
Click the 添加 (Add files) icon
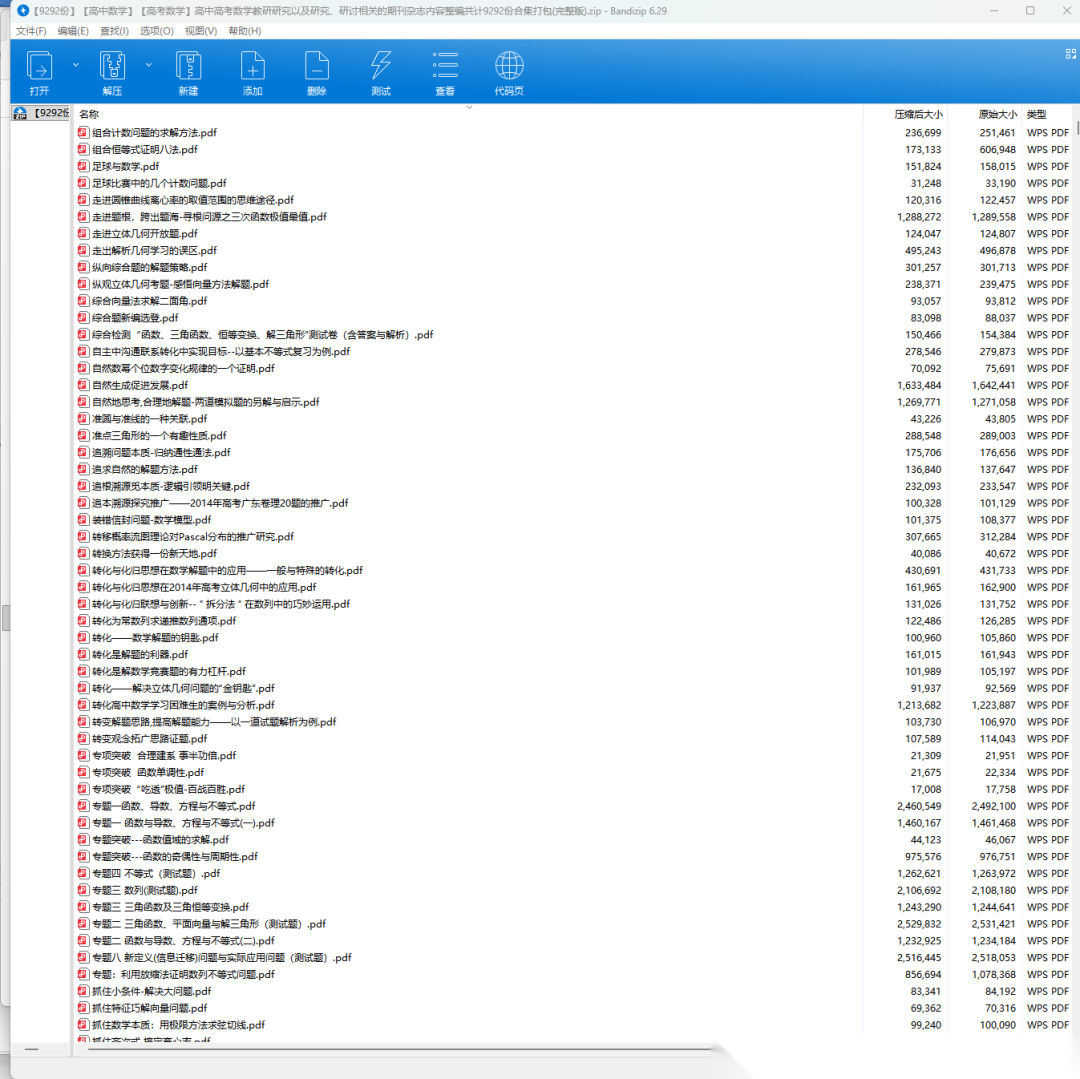[252, 67]
